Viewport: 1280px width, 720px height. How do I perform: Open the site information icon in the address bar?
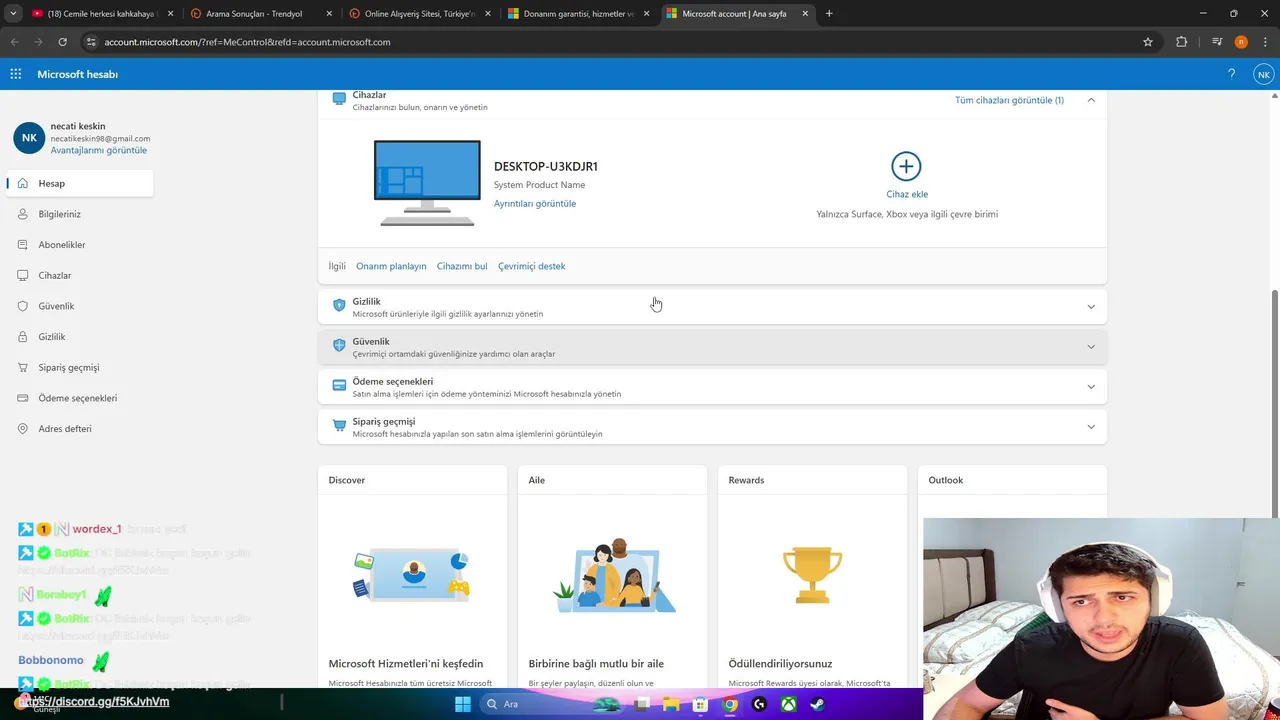pos(91,42)
